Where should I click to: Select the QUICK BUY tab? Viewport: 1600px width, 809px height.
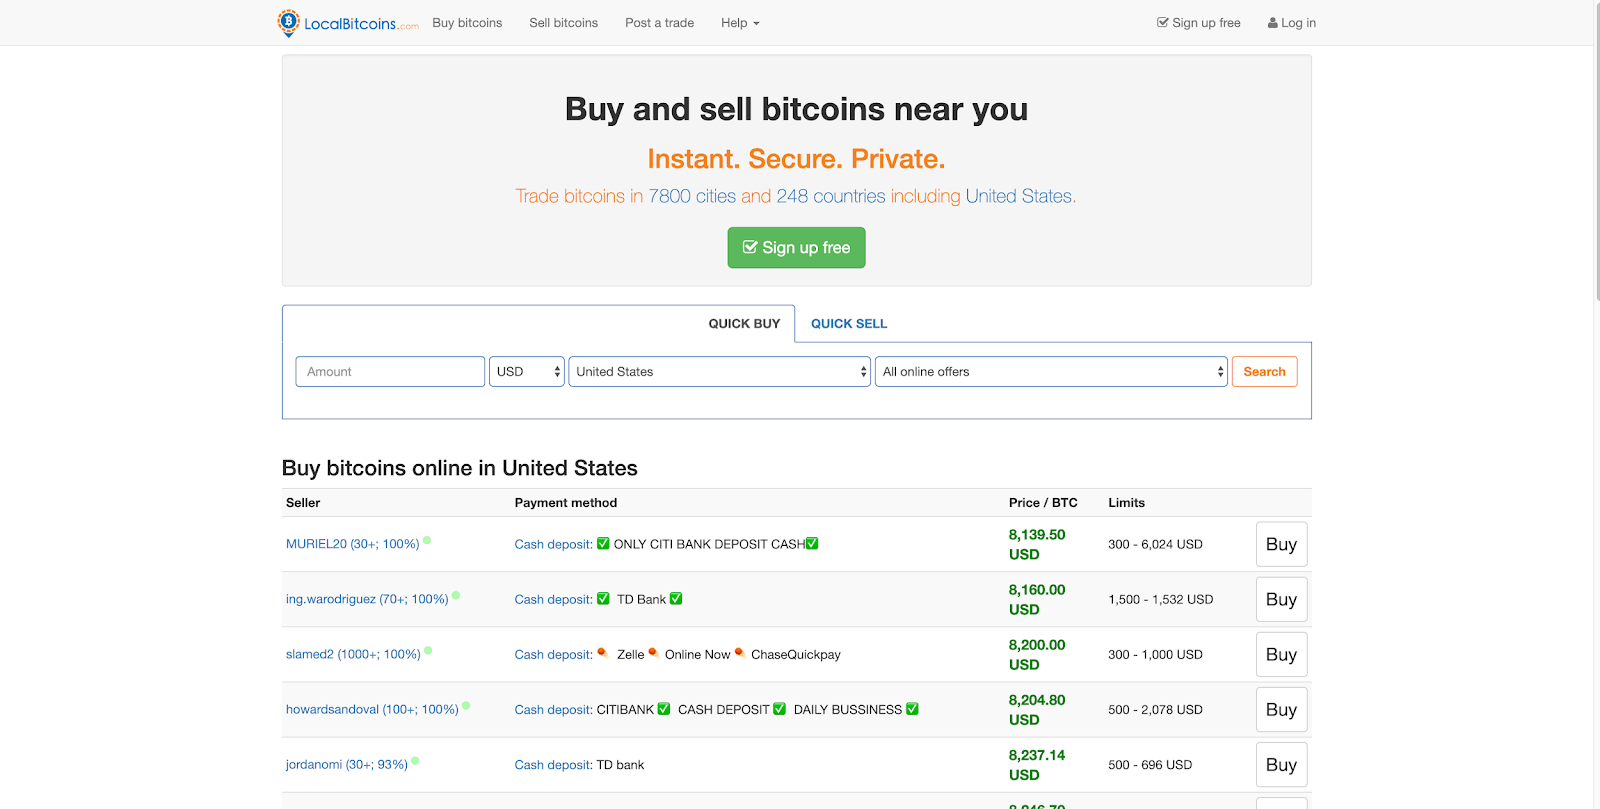click(x=744, y=324)
